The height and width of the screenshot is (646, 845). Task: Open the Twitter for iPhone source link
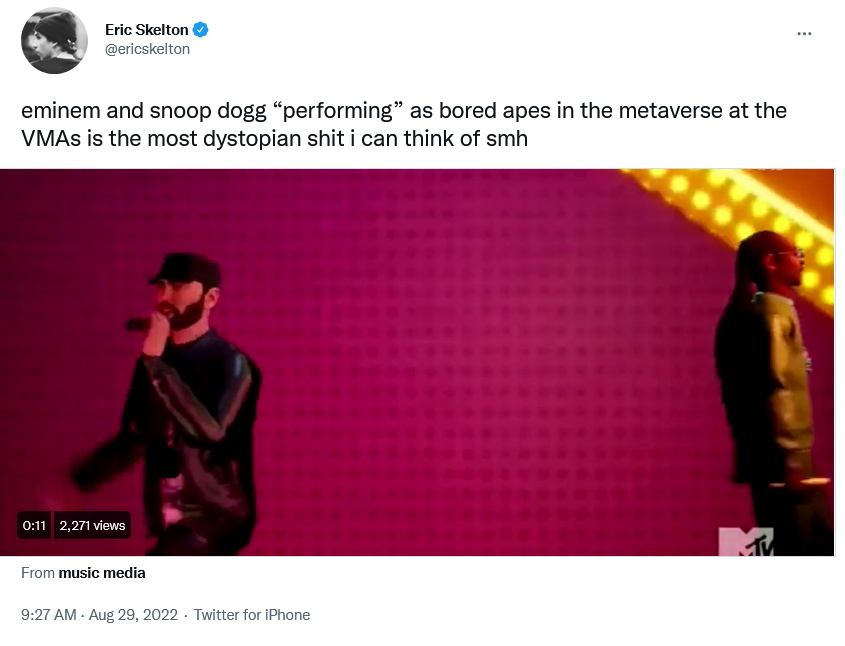click(252, 615)
